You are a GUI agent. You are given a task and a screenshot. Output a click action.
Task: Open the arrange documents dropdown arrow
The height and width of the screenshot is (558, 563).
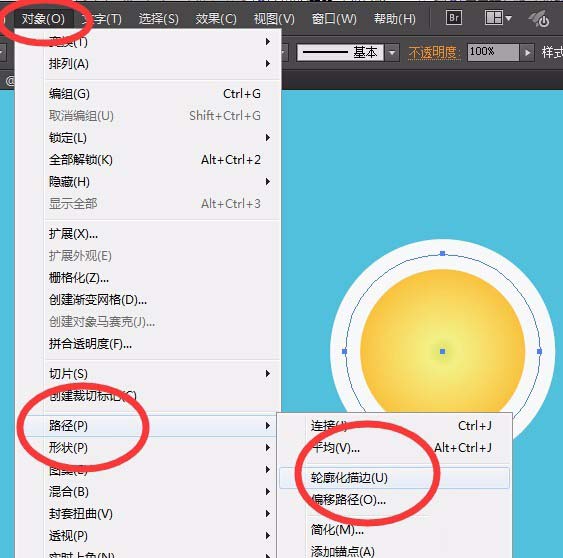508,18
